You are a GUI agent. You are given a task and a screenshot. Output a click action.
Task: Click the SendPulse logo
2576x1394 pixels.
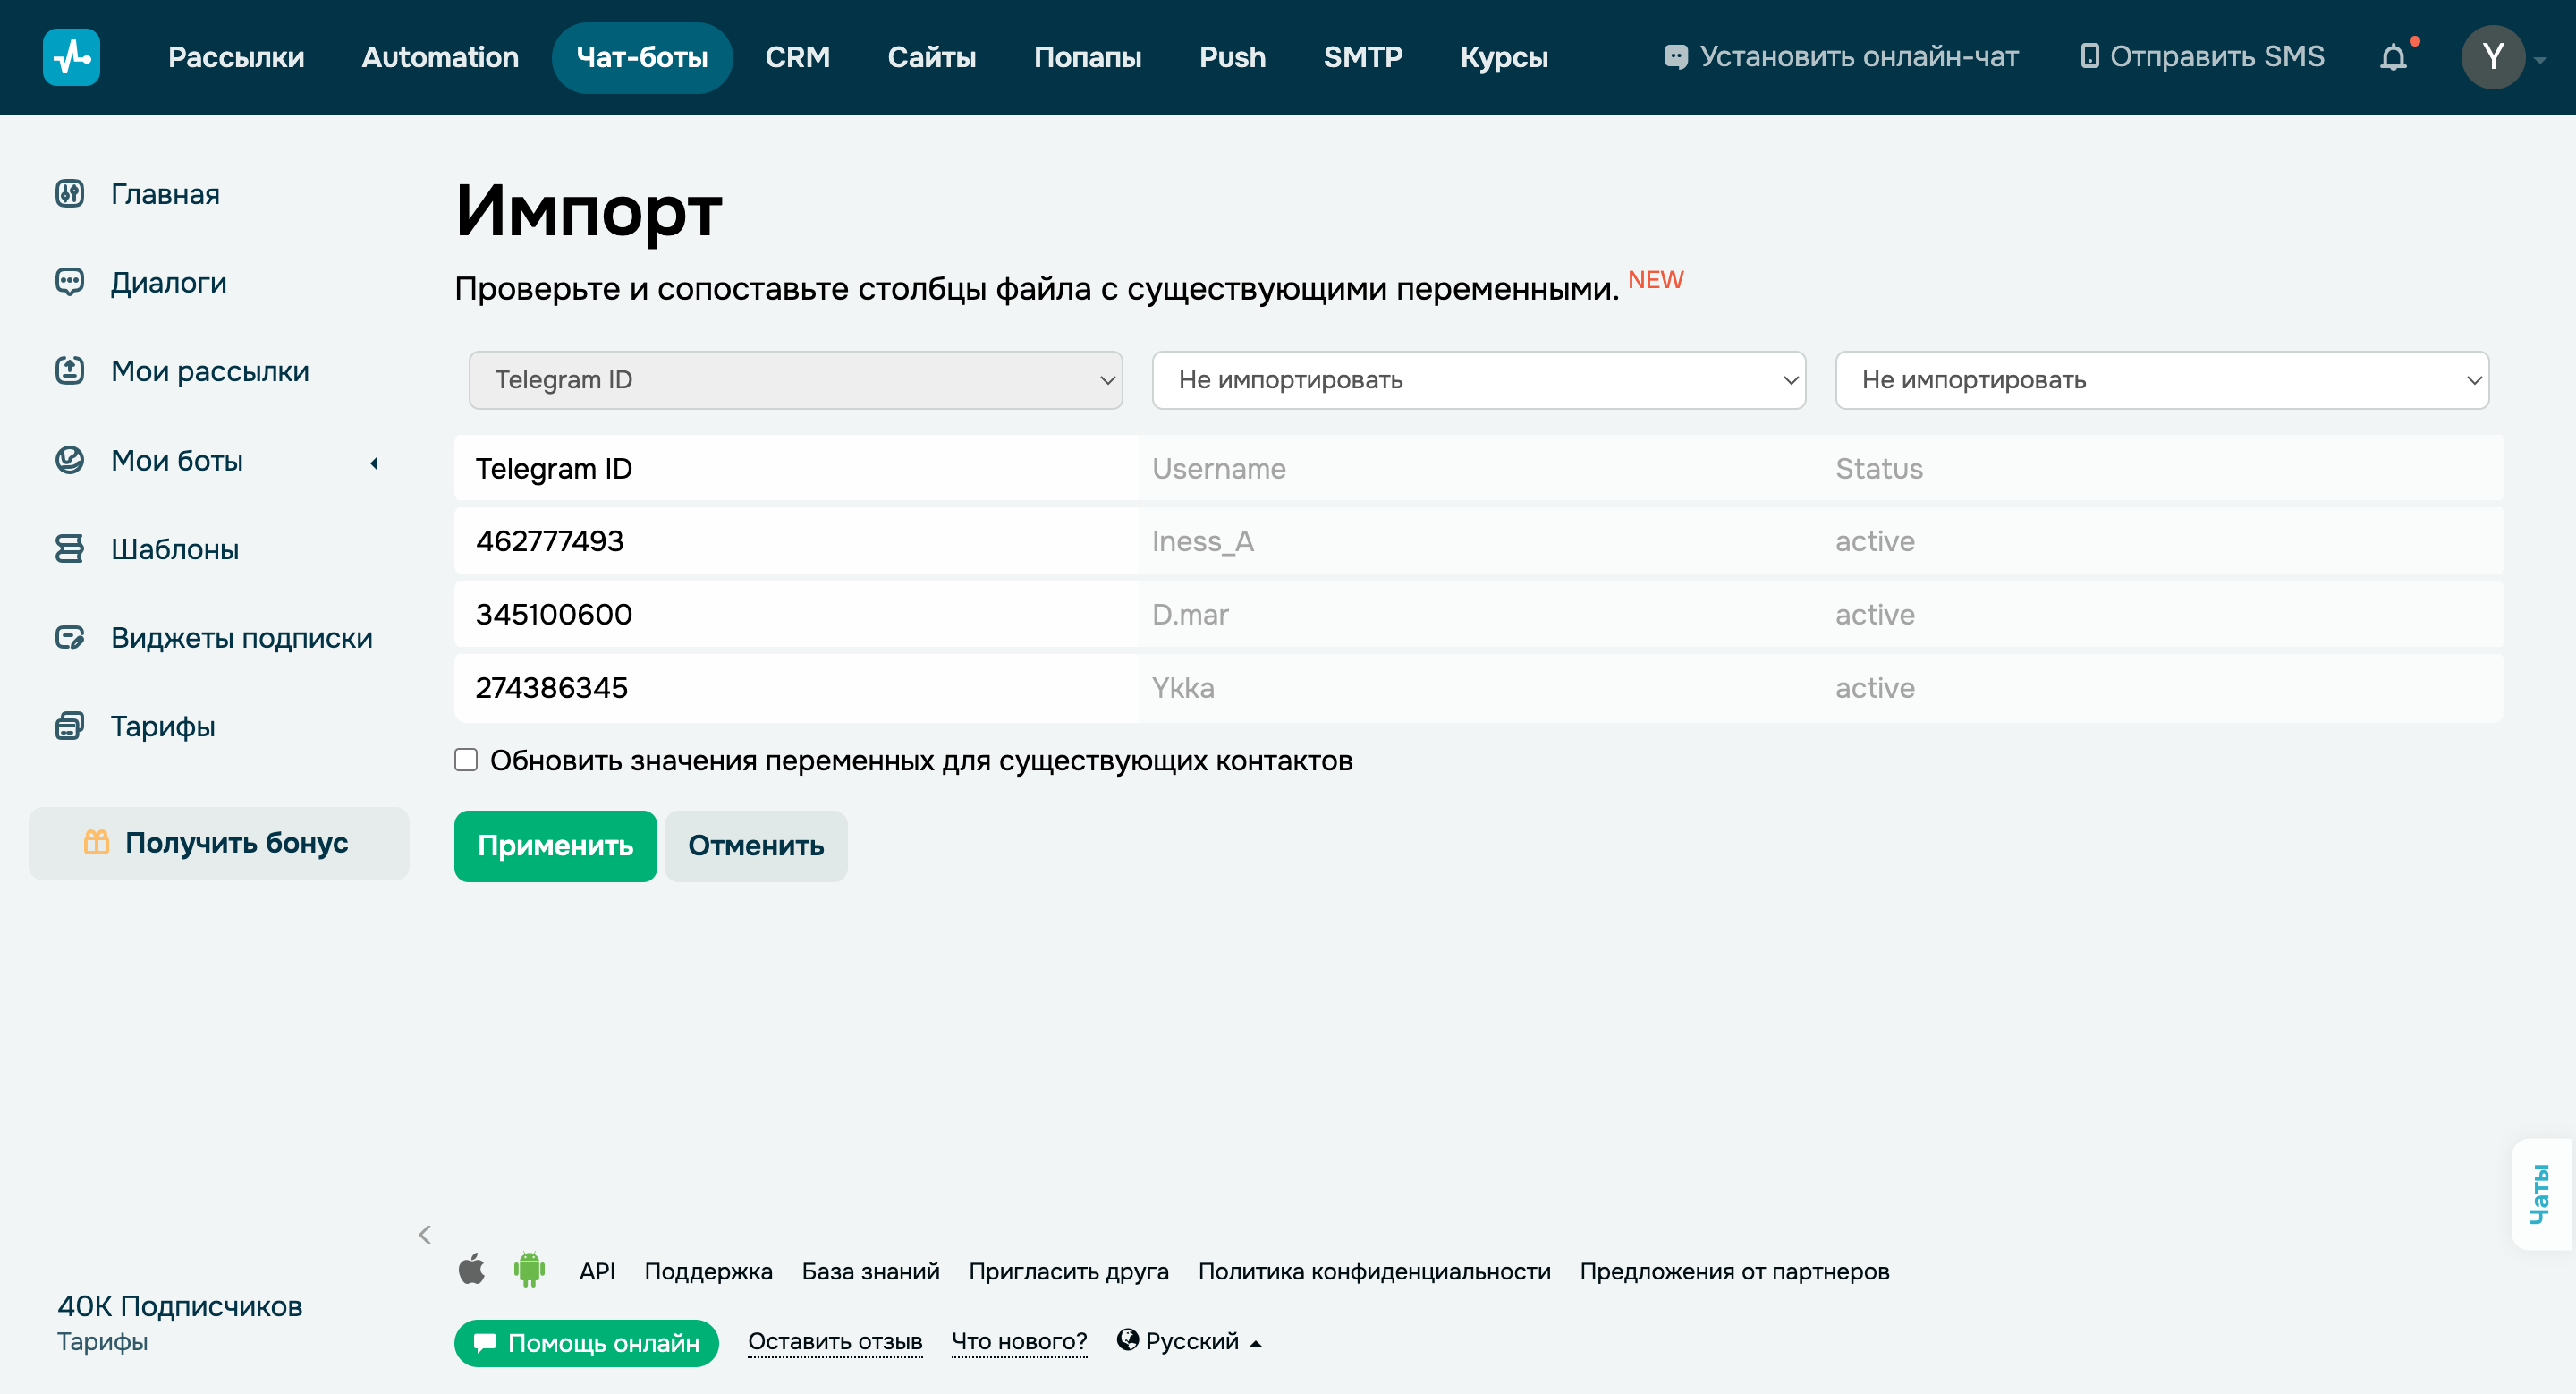(x=71, y=57)
